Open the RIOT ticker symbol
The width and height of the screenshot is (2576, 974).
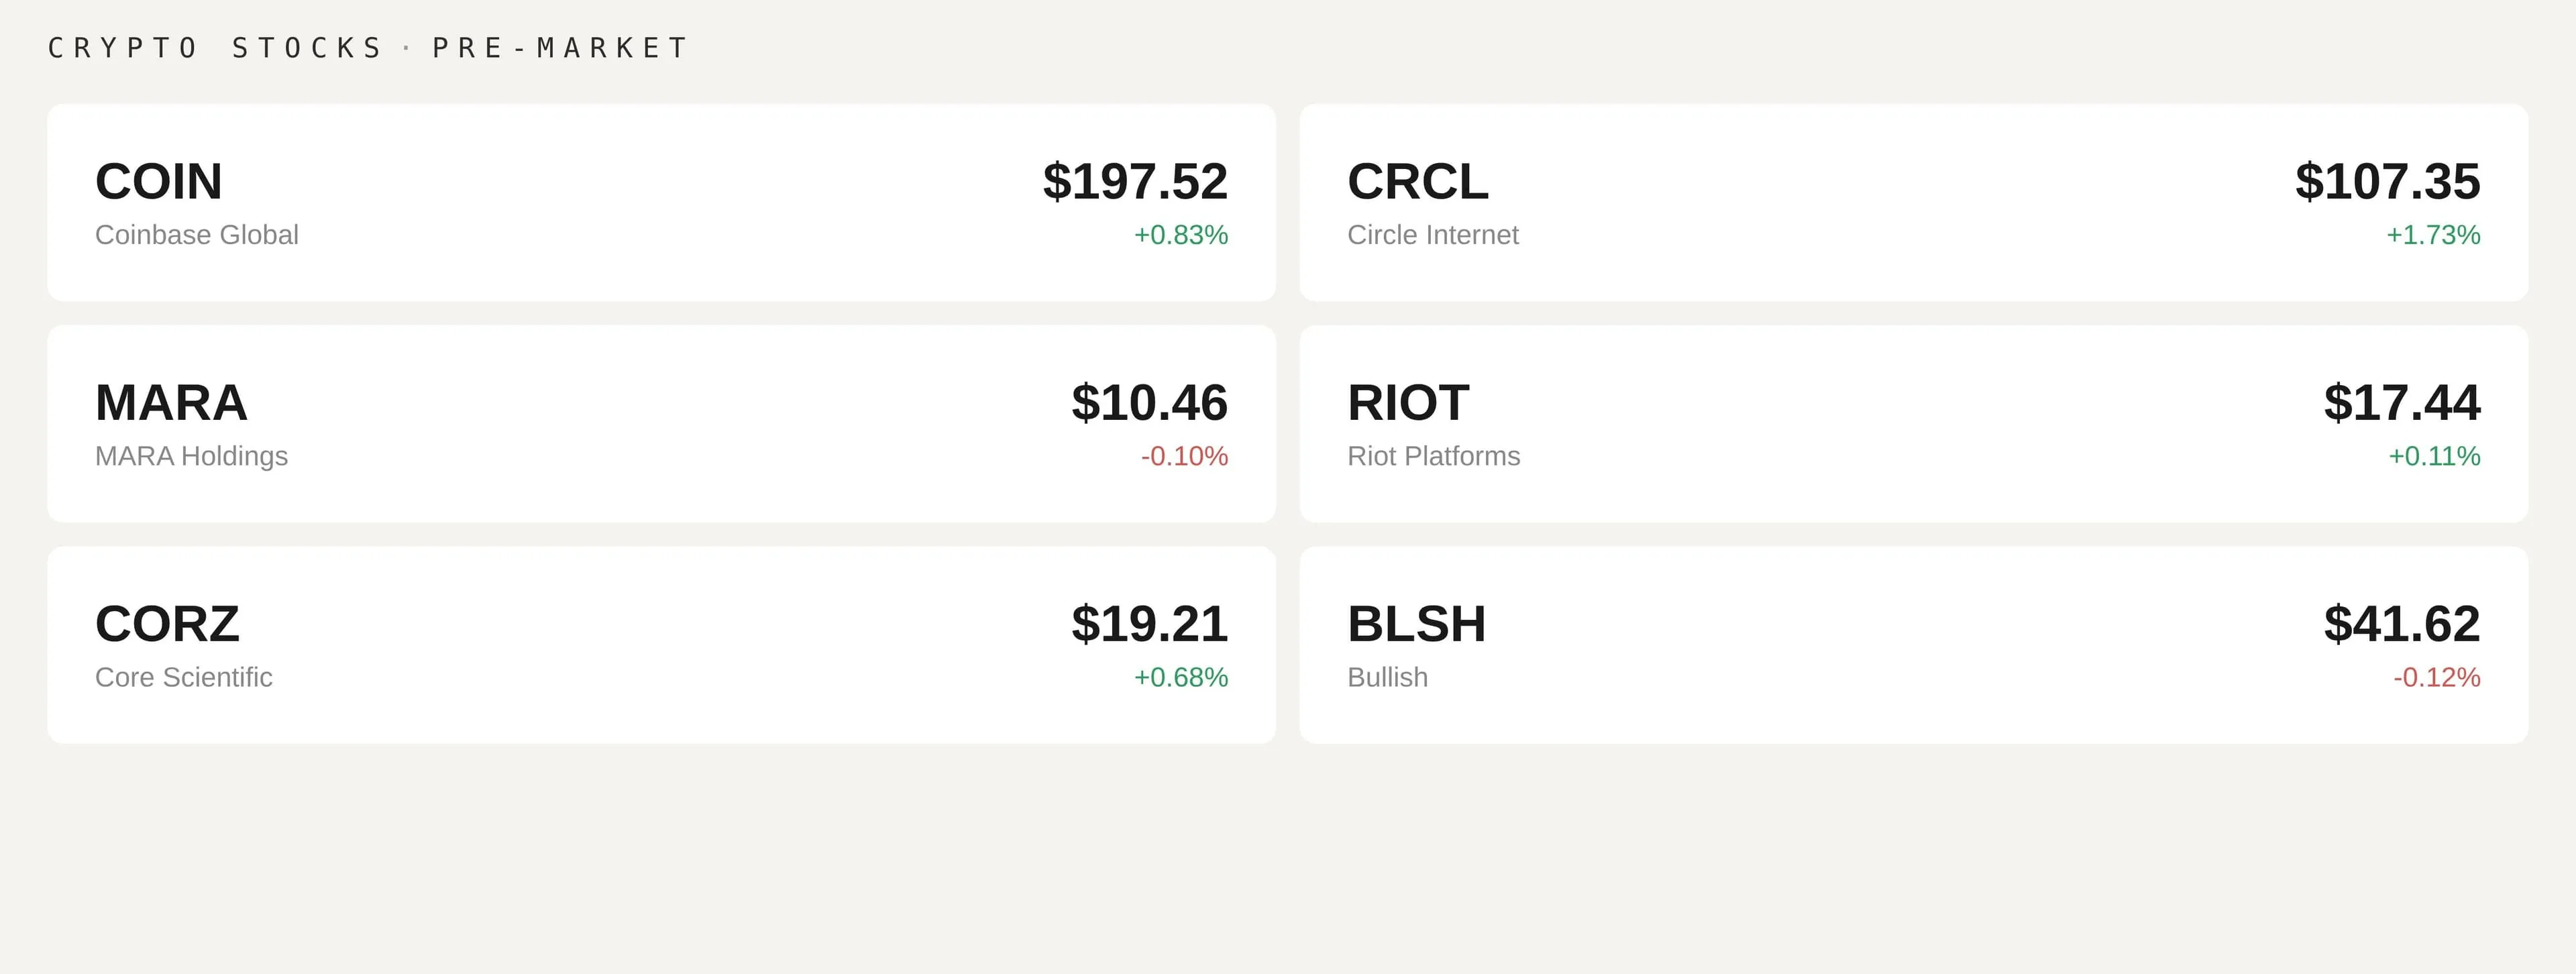click(x=1408, y=403)
